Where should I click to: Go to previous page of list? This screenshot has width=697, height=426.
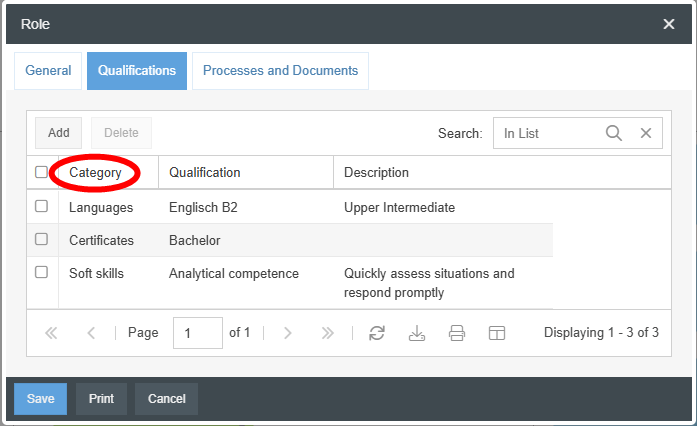(x=91, y=333)
